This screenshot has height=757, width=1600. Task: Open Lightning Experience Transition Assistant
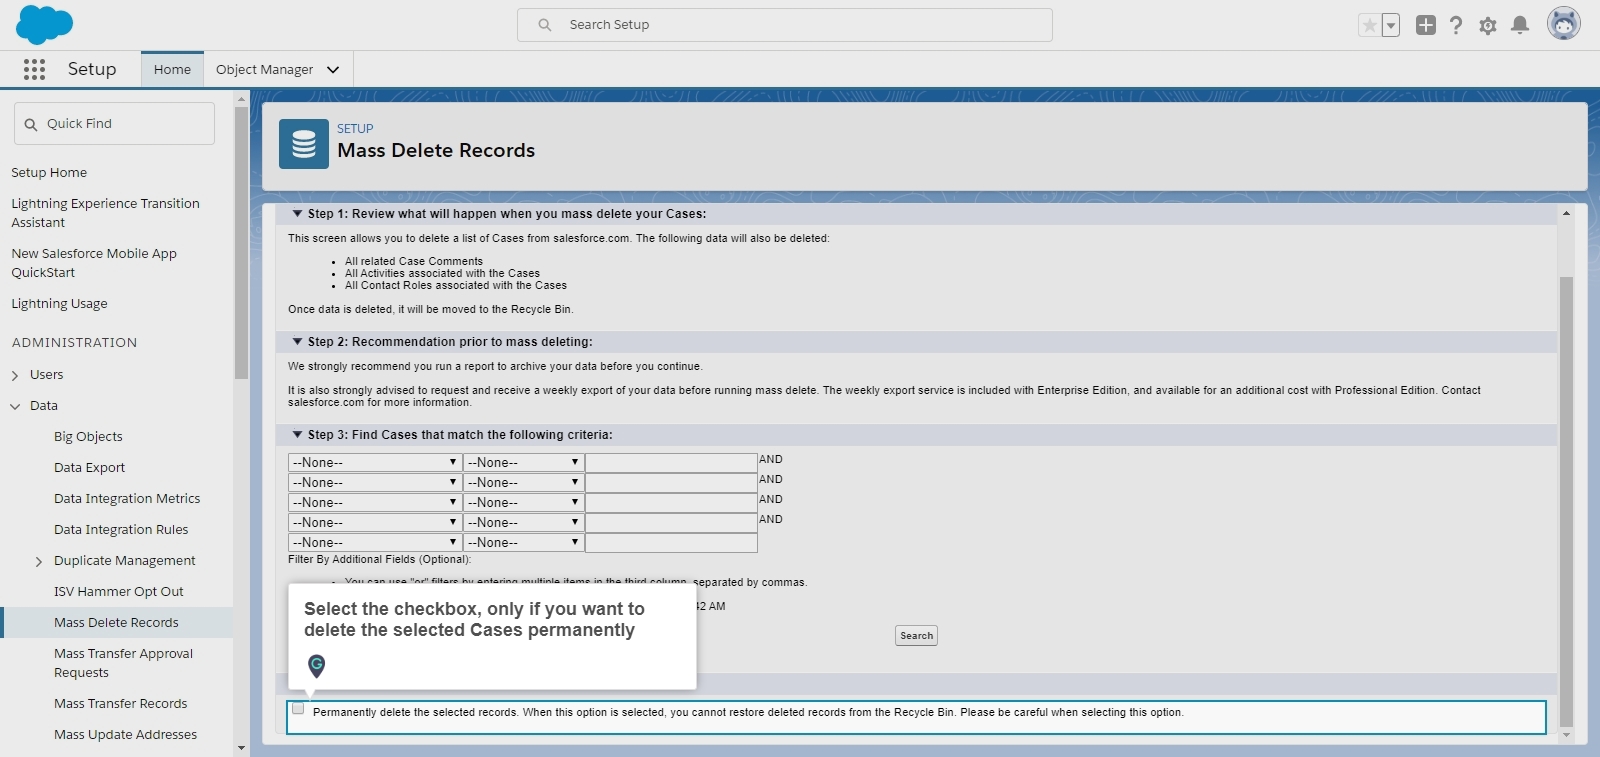(105, 213)
